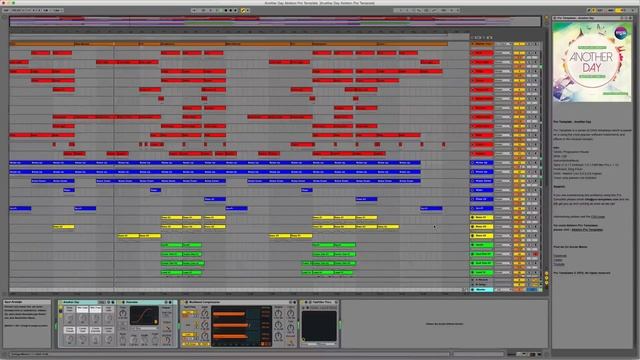The height and width of the screenshot is (360, 640).
Task: Select the Synth Slide 01 track header
Action: pos(482,254)
